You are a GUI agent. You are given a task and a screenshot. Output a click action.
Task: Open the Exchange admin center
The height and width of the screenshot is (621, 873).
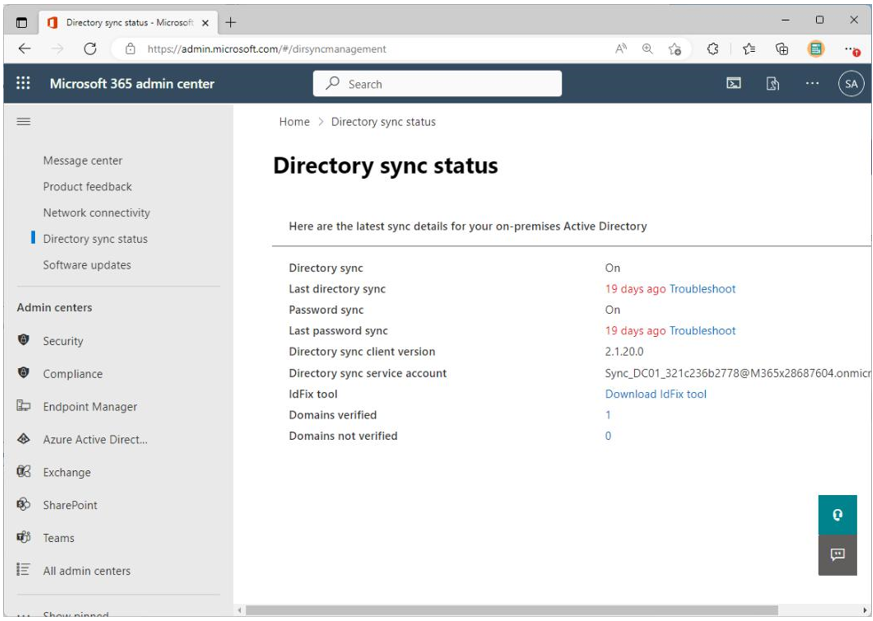[66, 472]
